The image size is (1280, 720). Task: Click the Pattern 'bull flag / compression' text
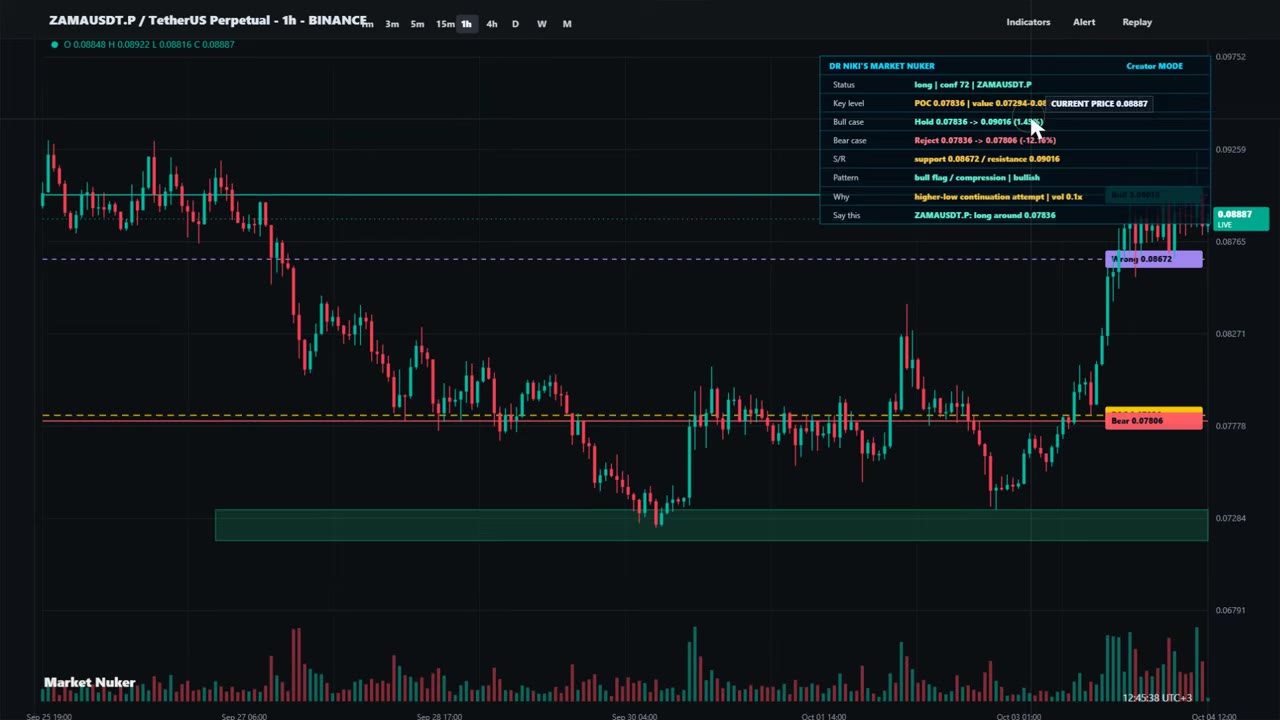(x=977, y=178)
